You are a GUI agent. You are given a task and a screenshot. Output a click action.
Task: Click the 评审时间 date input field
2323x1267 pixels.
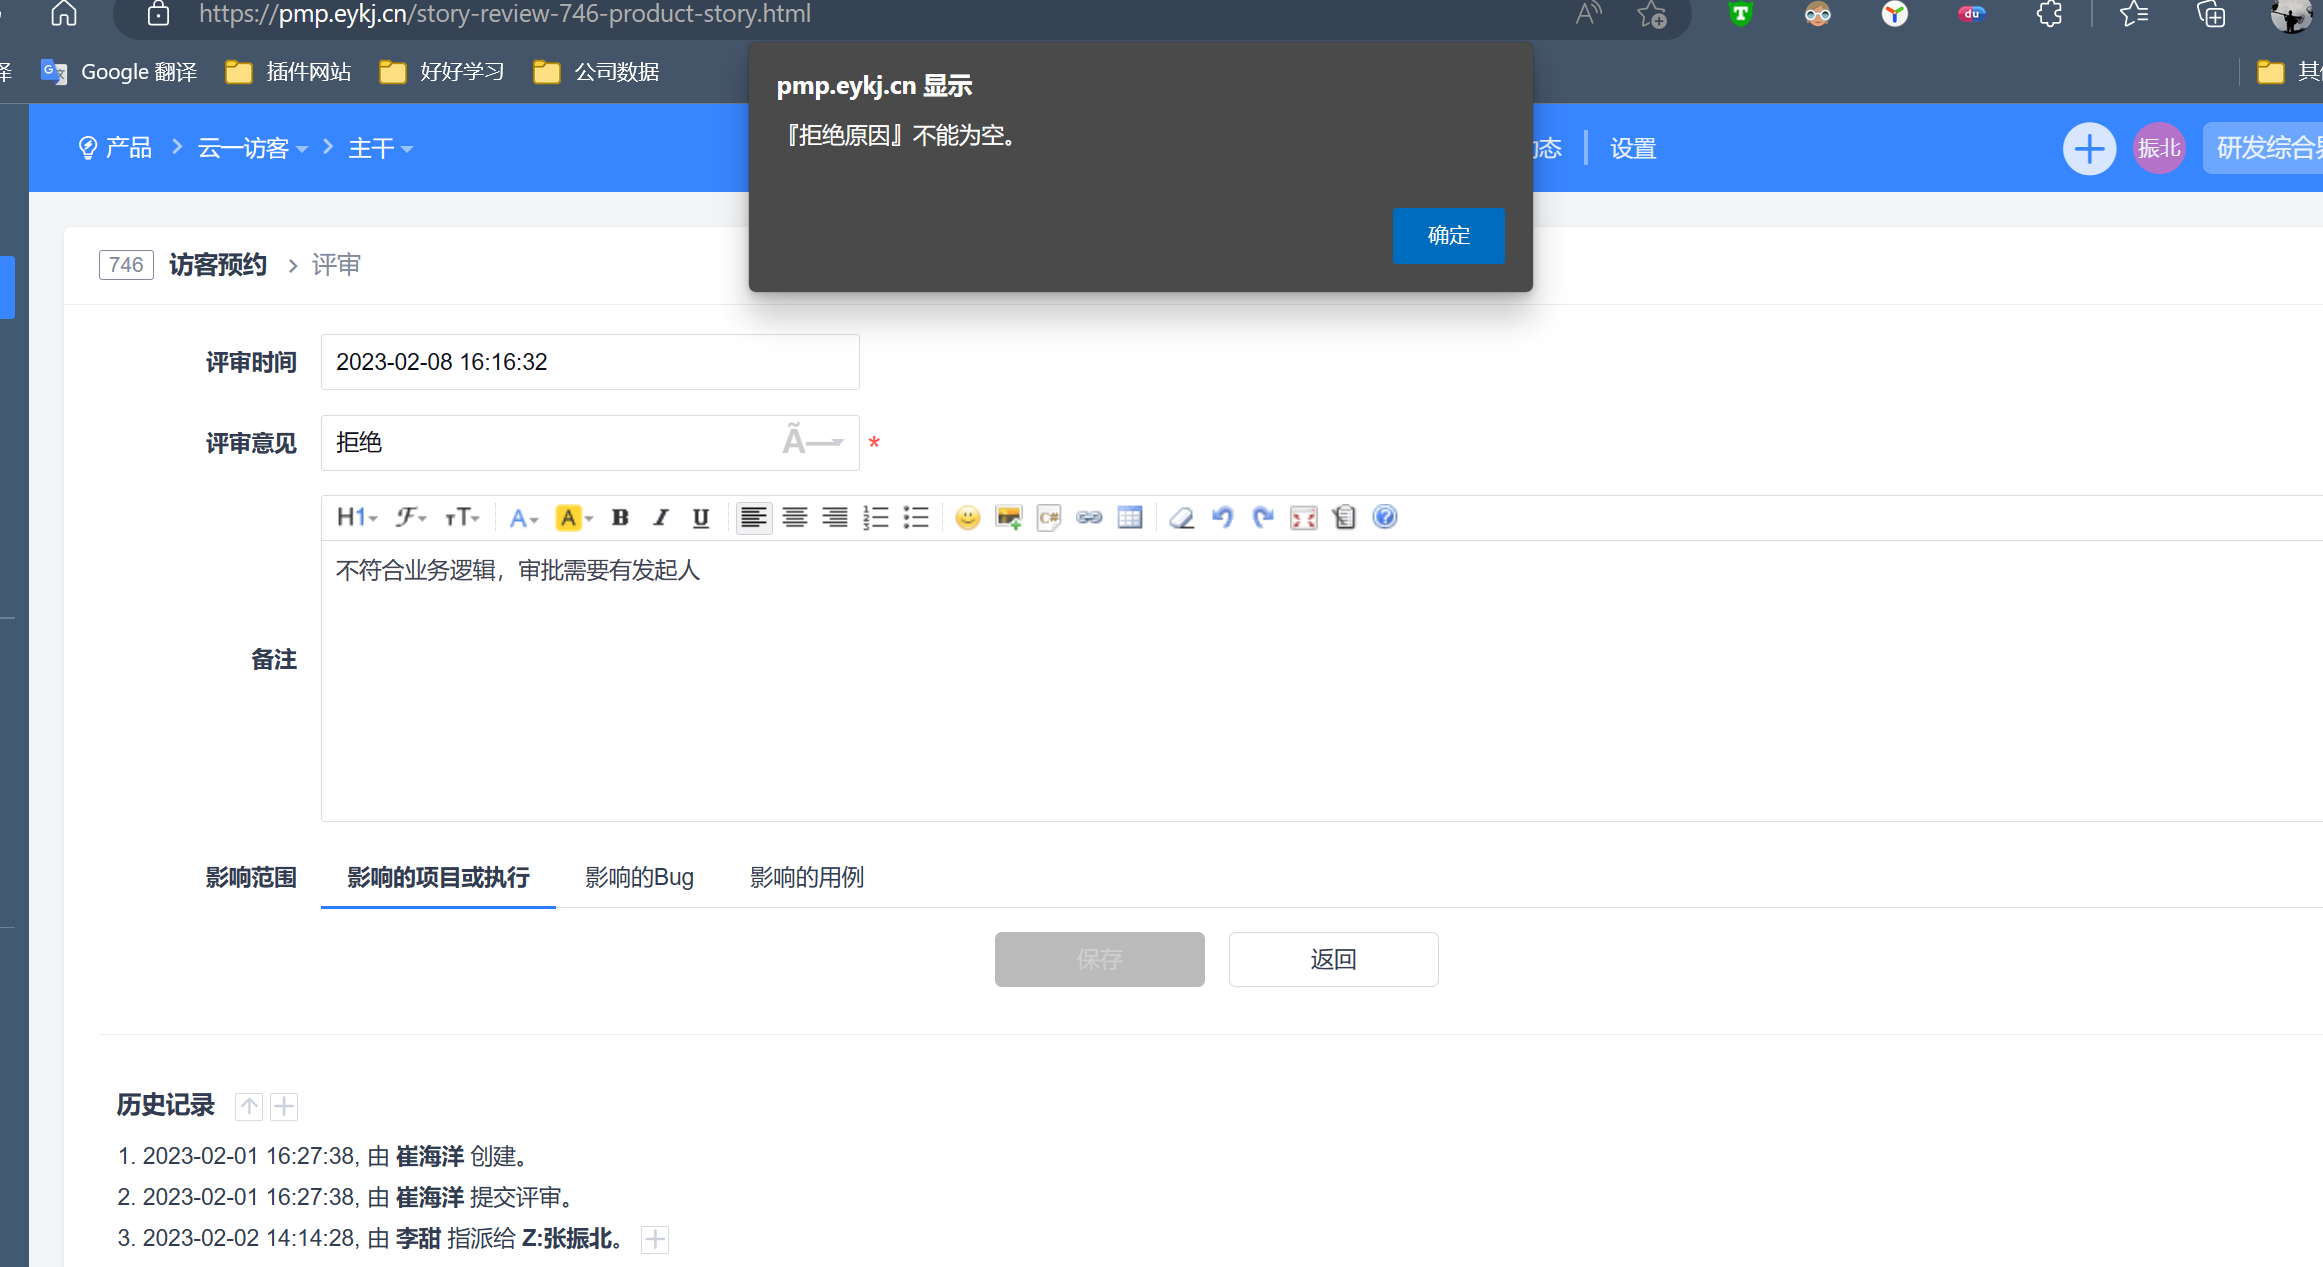click(x=589, y=362)
